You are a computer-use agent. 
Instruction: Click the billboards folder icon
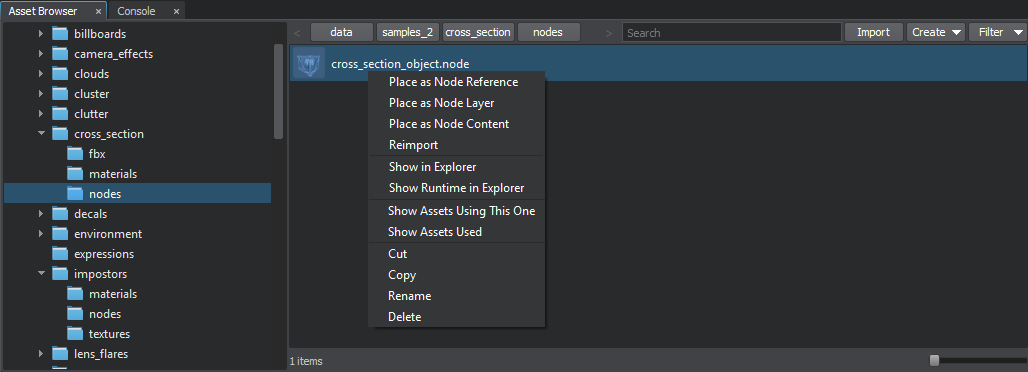[x=60, y=33]
